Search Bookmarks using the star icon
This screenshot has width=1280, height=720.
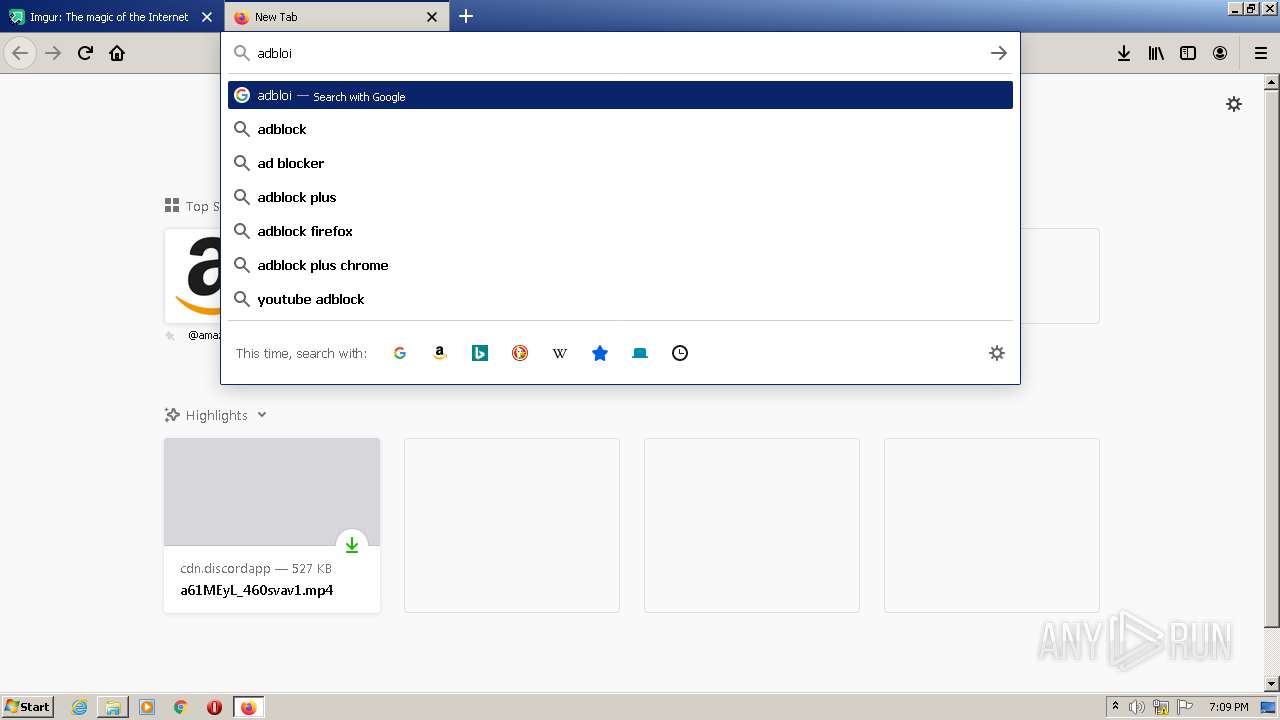point(600,353)
